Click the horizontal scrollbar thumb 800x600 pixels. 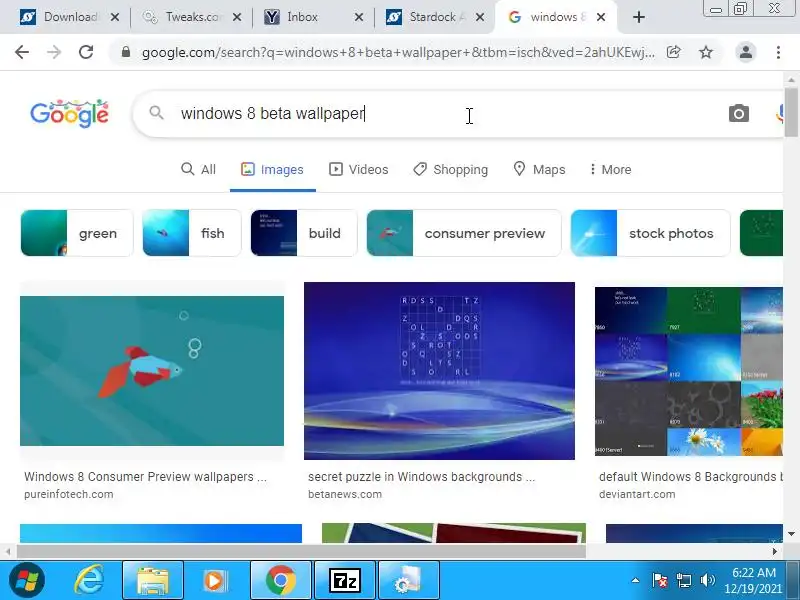point(301,552)
